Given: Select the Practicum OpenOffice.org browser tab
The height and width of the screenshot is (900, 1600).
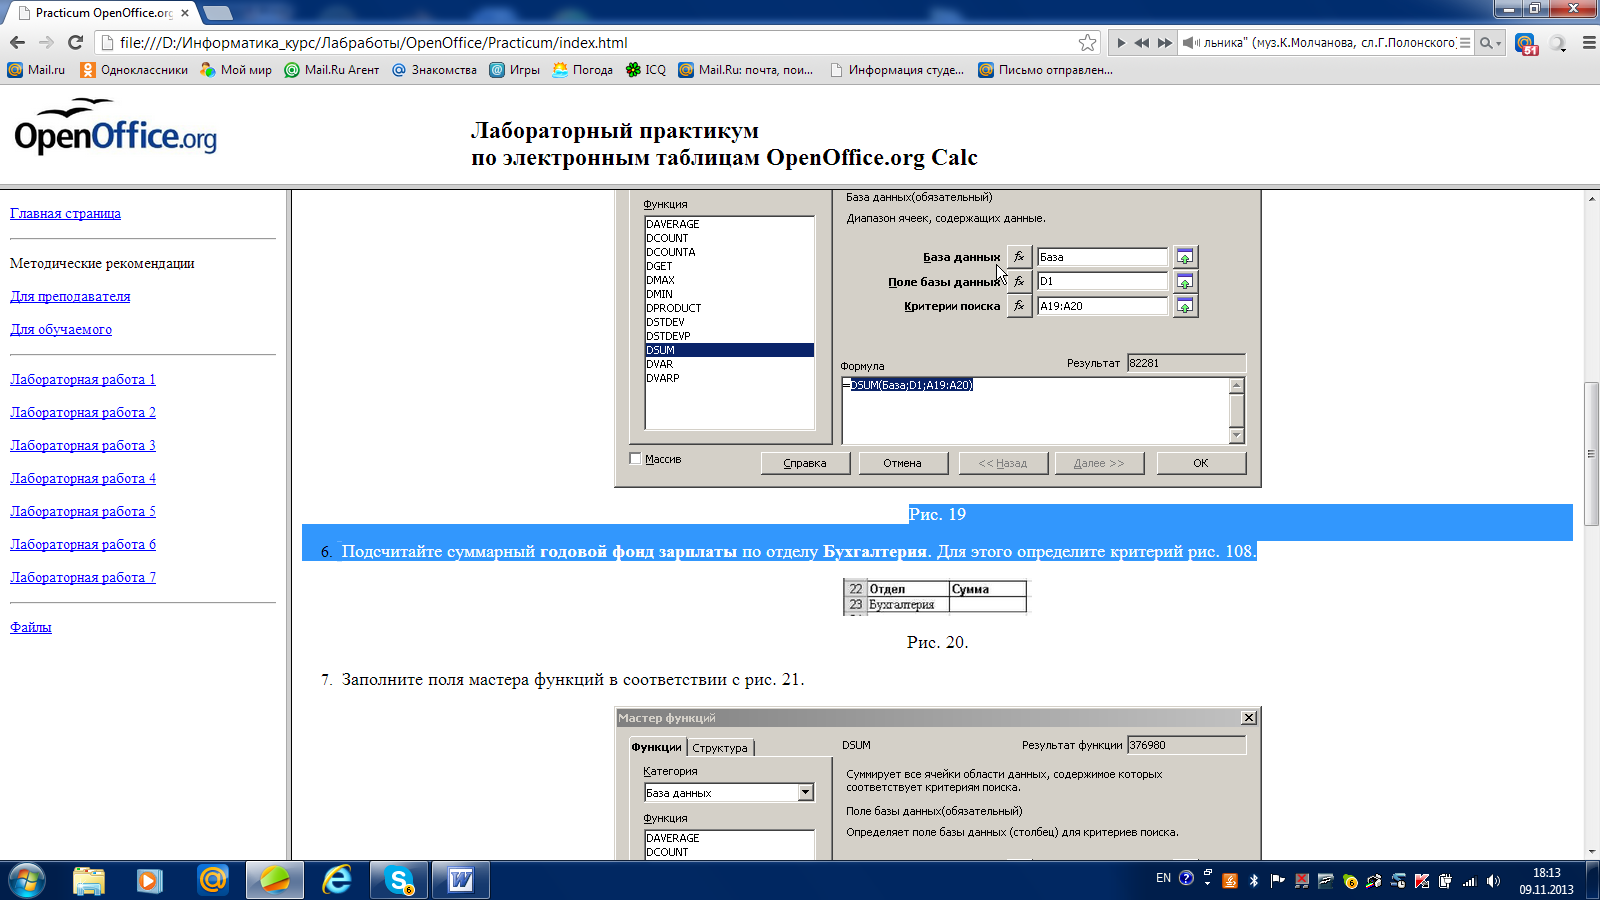Looking at the screenshot, I should tap(100, 13).
